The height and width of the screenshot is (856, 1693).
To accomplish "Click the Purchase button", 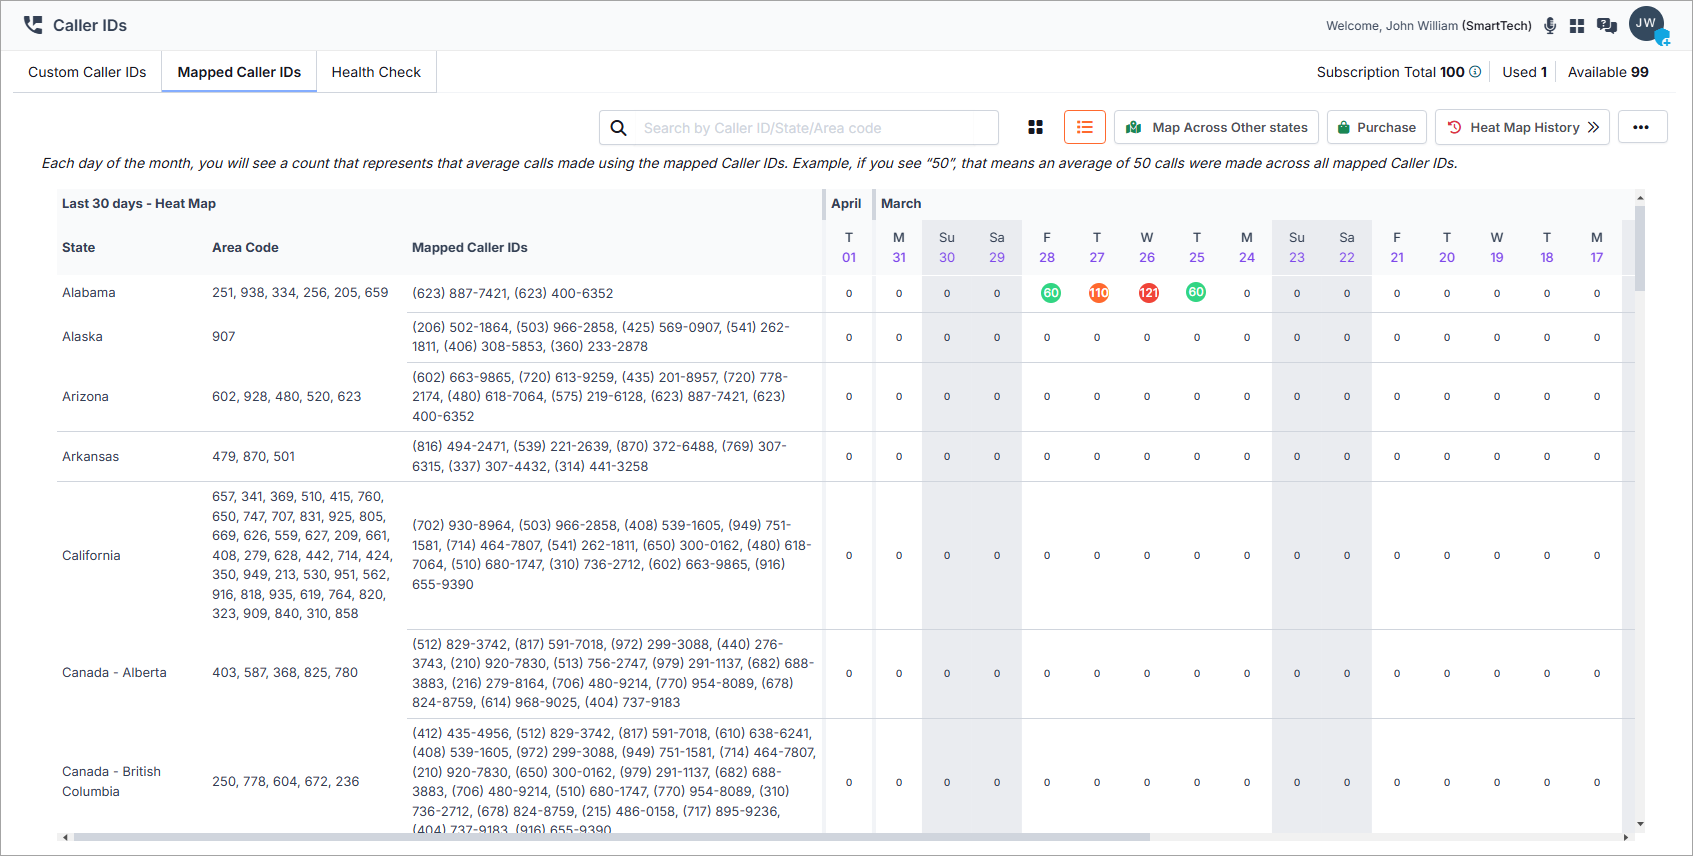I will 1377,127.
